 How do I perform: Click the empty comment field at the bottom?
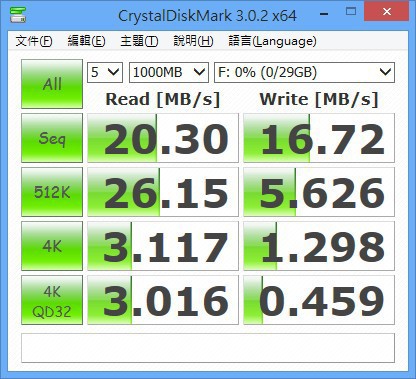tap(208, 348)
